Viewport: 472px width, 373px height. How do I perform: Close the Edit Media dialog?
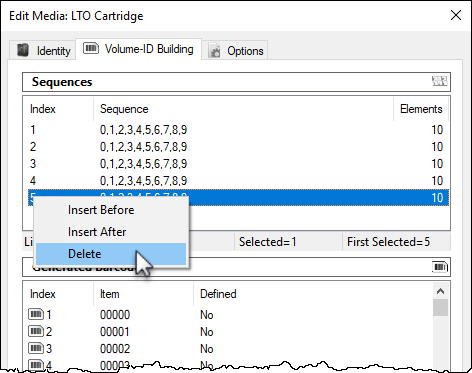456,15
